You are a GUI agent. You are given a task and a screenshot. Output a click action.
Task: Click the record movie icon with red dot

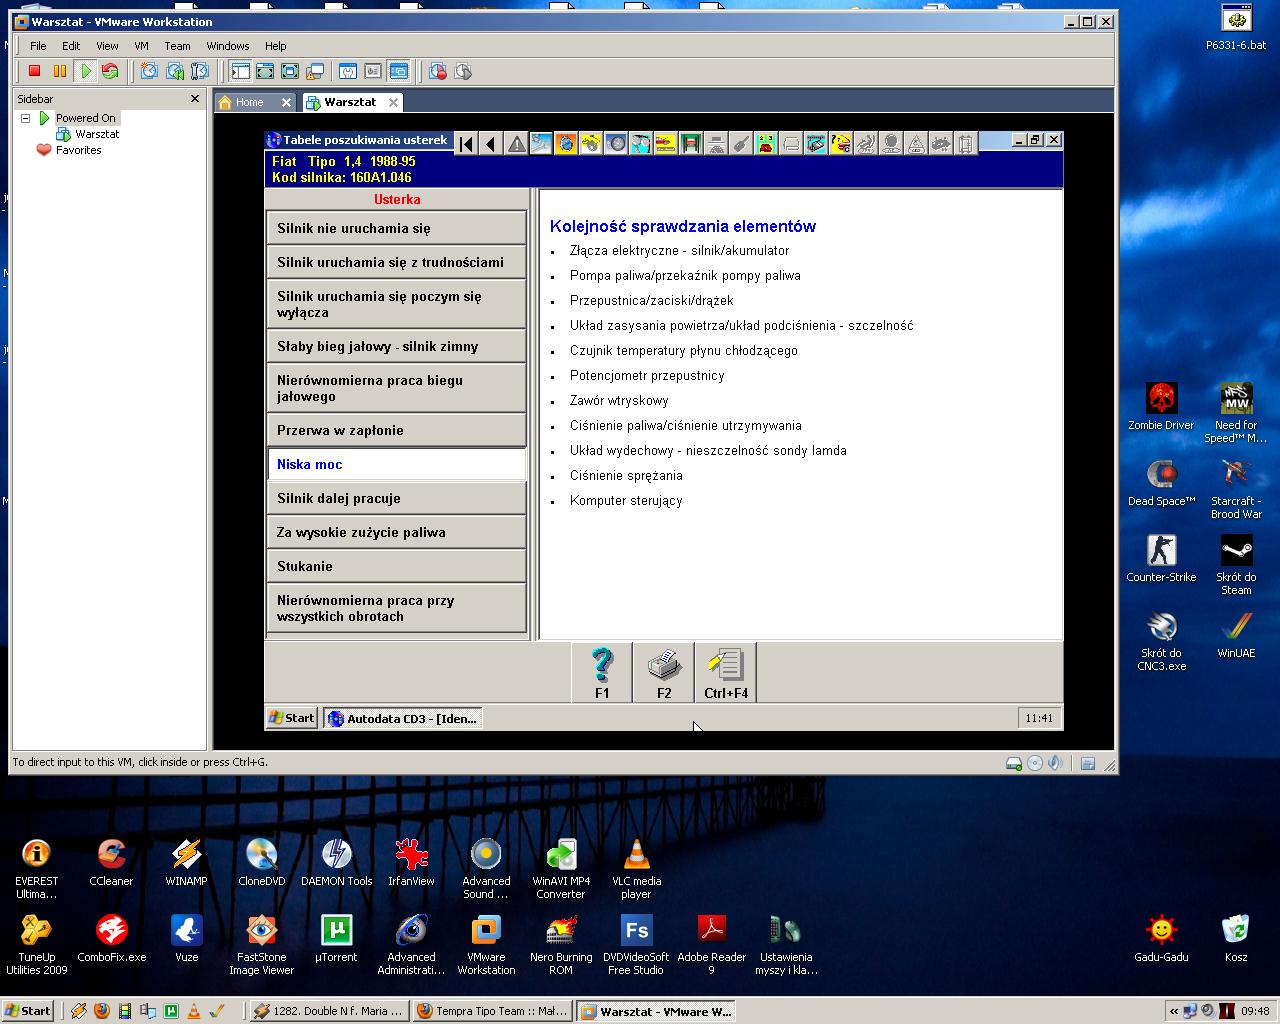pos(438,71)
